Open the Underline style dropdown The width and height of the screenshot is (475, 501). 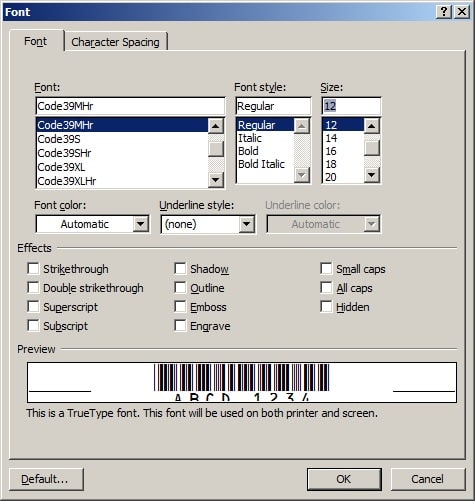pos(246,224)
